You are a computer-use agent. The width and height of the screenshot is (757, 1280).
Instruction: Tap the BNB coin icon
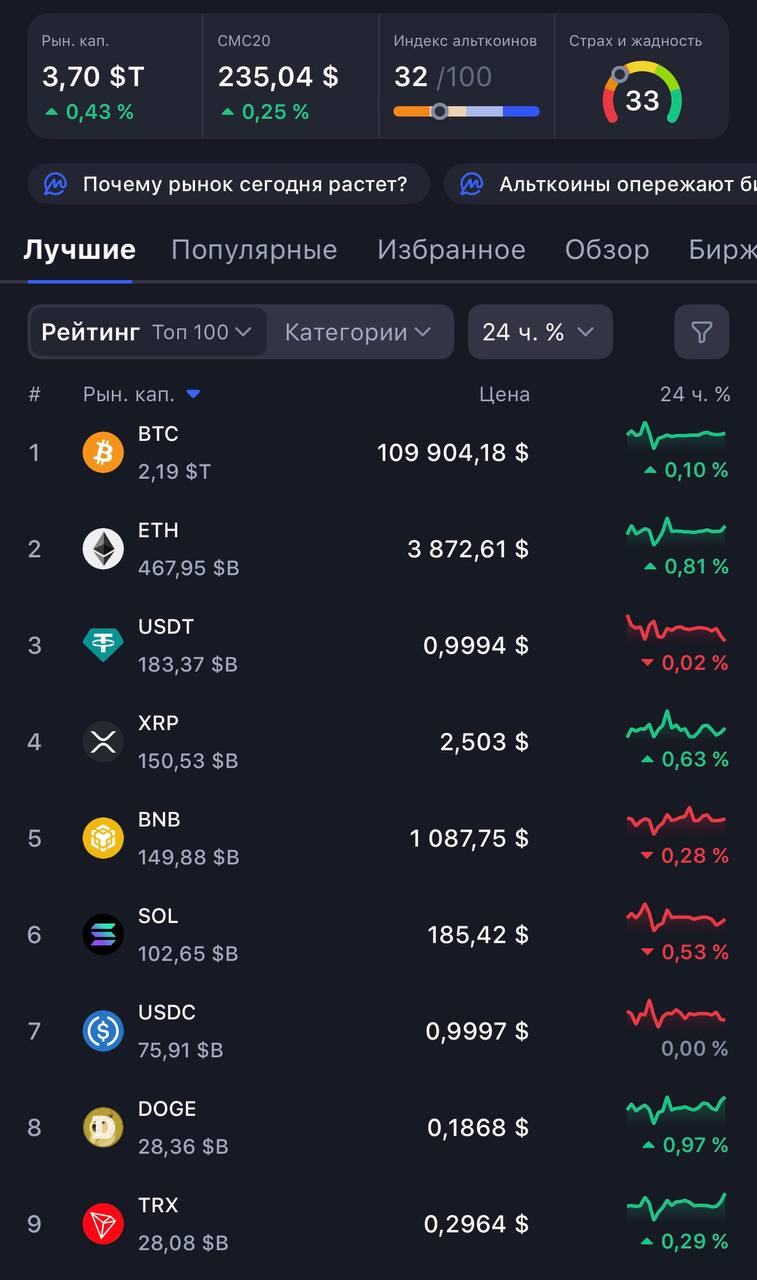pos(103,838)
